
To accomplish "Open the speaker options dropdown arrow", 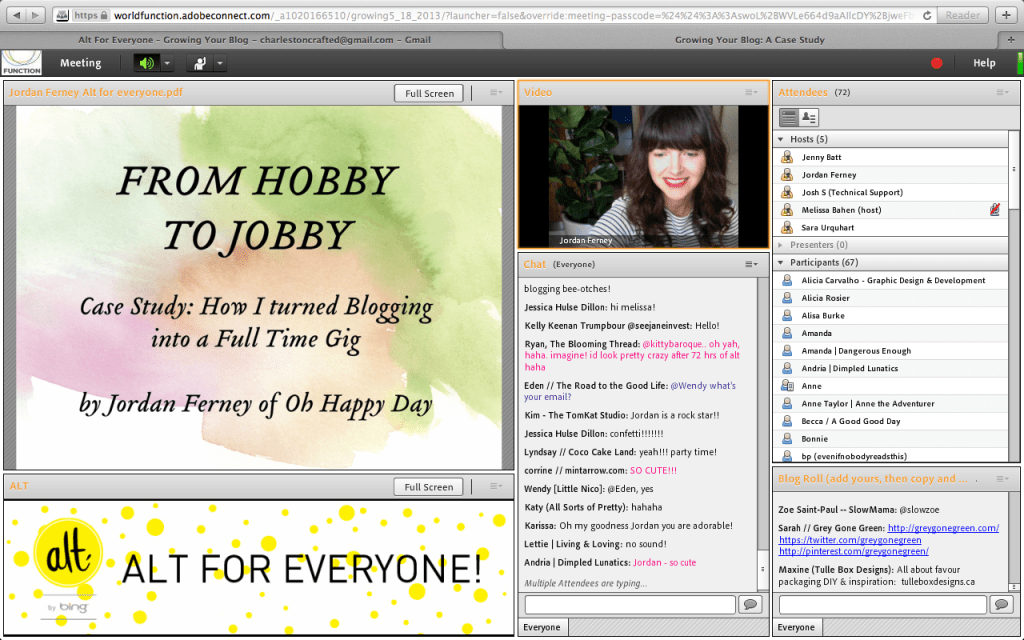I will click(167, 63).
